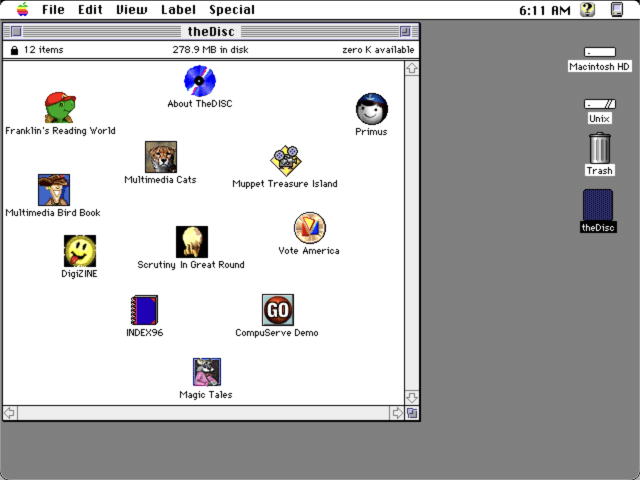This screenshot has width=640, height=480.
Task: Open the Help balloon menu icon
Action: pos(588,9)
